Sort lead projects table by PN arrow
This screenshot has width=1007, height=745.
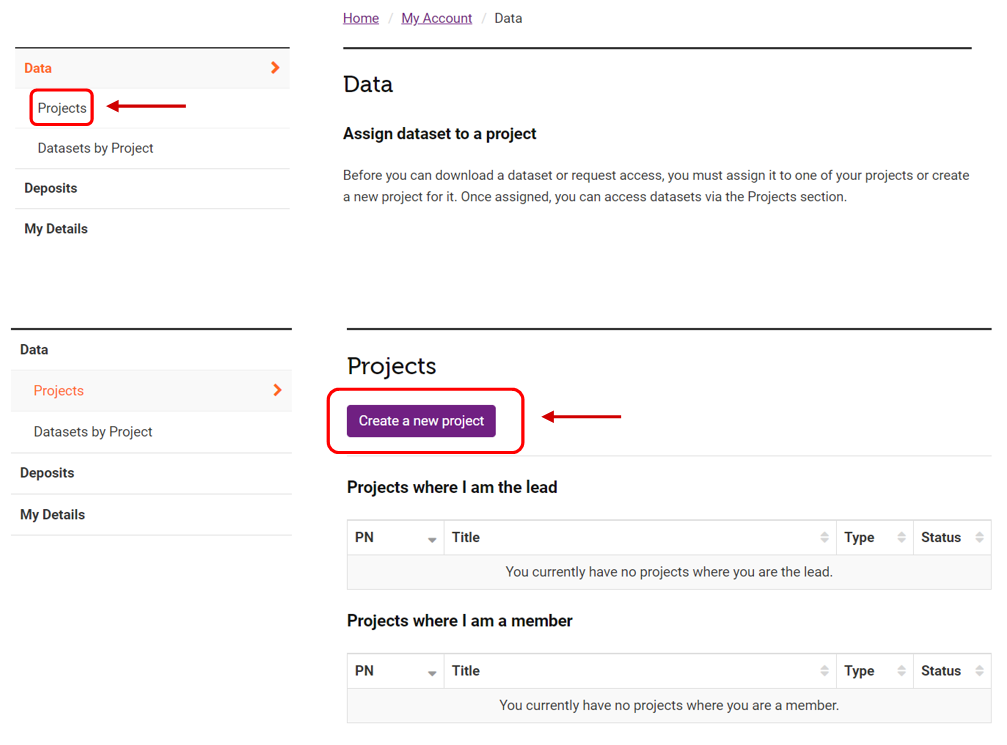tap(432, 540)
